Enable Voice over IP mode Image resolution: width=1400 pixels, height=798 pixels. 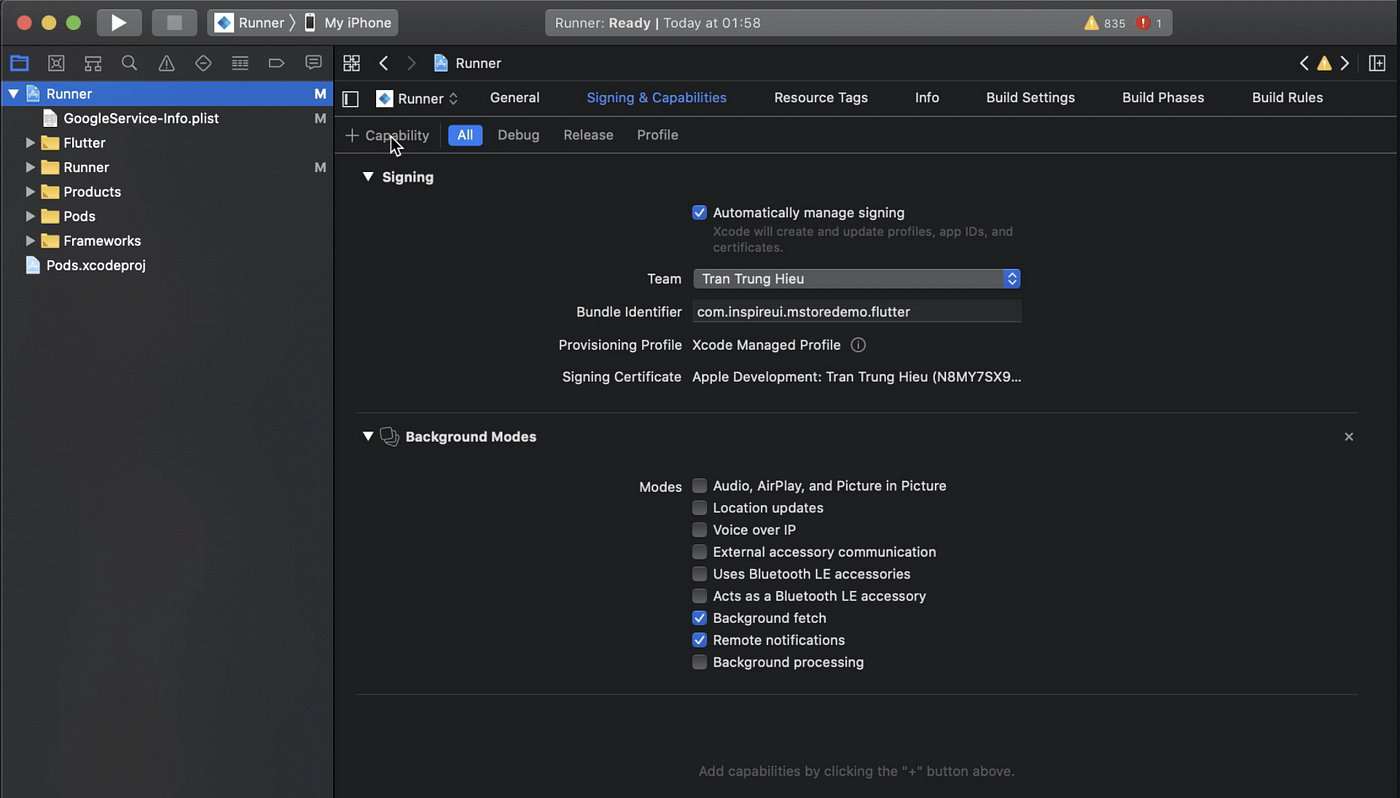click(699, 530)
